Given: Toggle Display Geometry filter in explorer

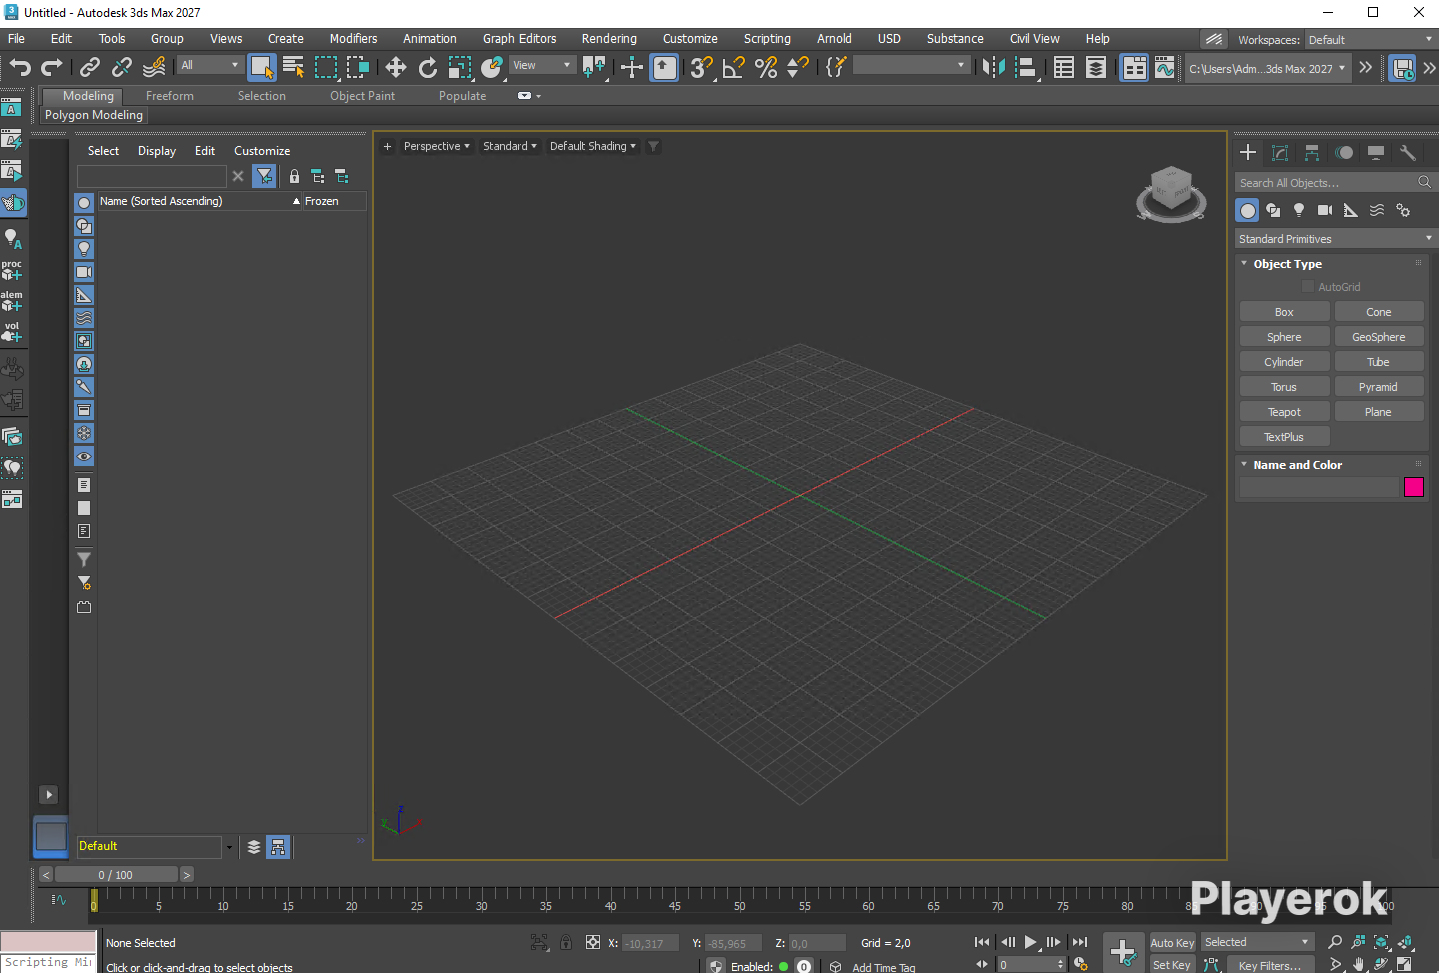Looking at the screenshot, I should pos(84,203).
